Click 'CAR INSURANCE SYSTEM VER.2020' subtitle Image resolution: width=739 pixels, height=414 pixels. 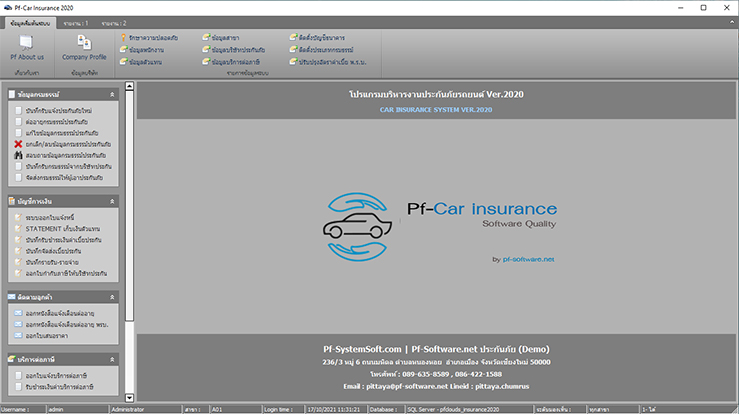pyautogui.click(x=436, y=109)
